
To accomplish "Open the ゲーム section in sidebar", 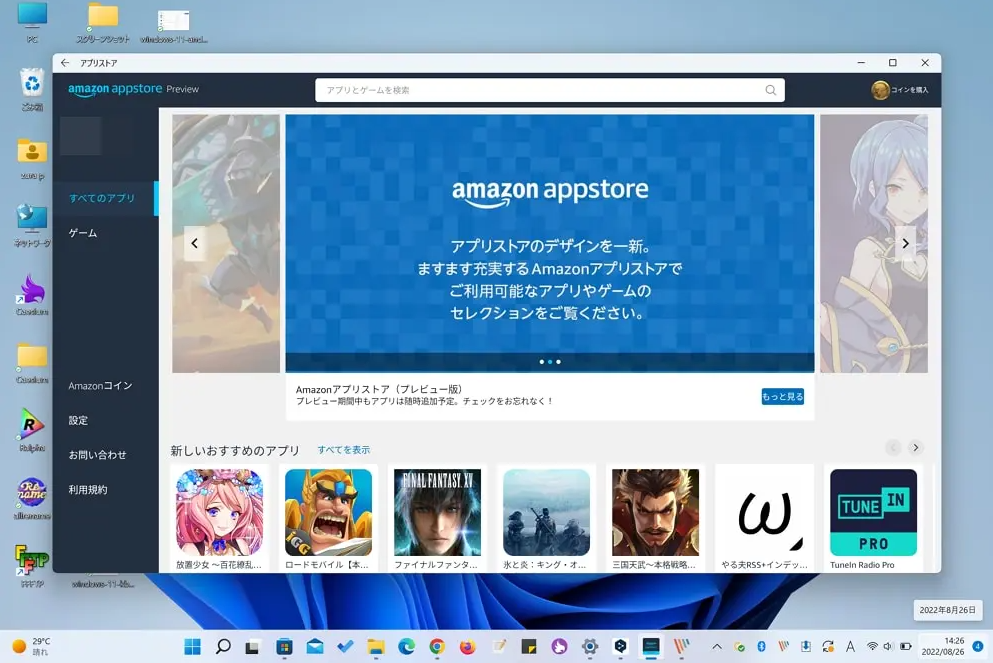I will (x=83, y=233).
